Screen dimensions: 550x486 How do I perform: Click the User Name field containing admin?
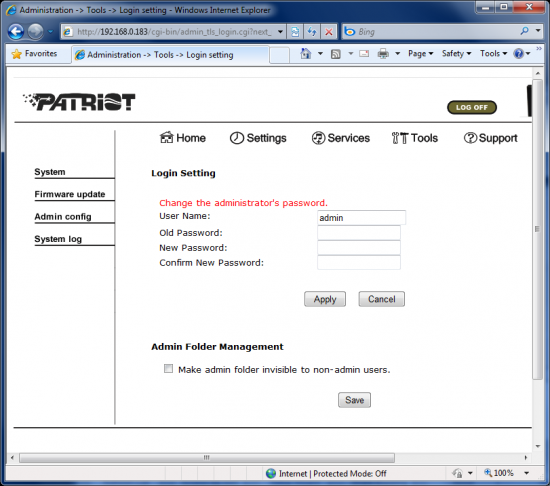[361, 218]
